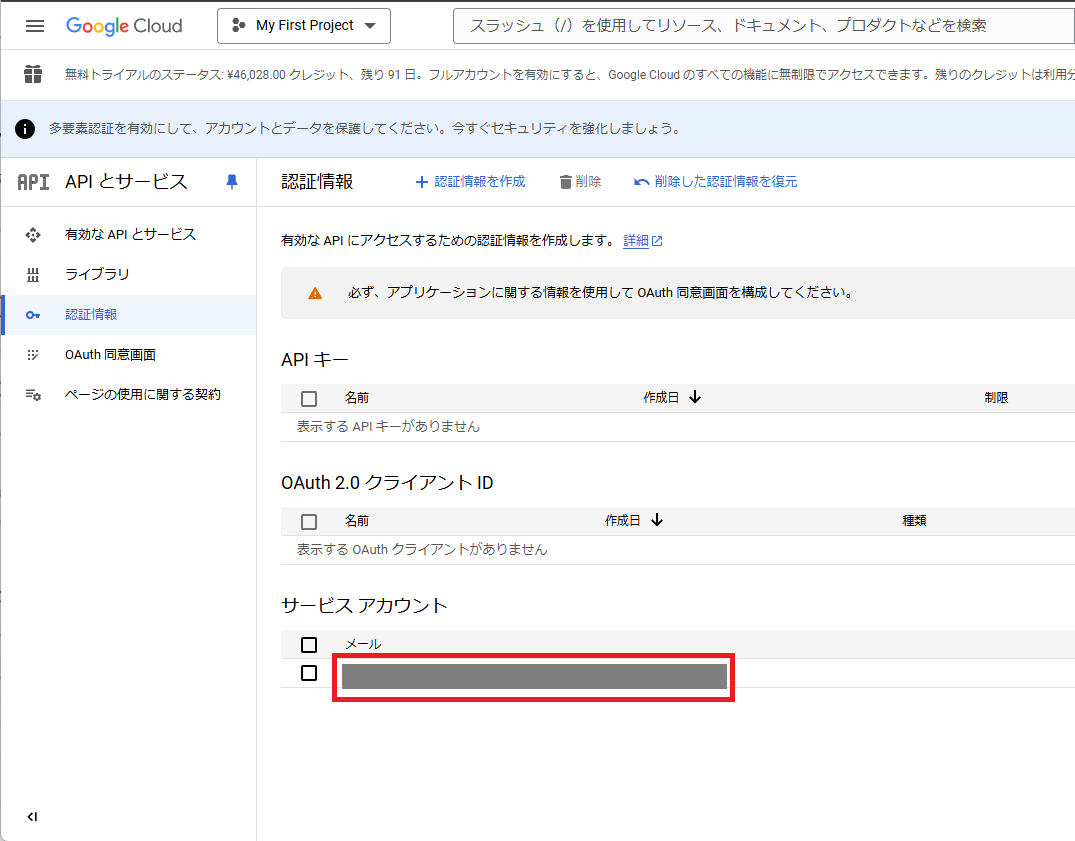The image size is (1075, 841).
Task: Click the 表示する API キーがありません message
Action: [388, 426]
